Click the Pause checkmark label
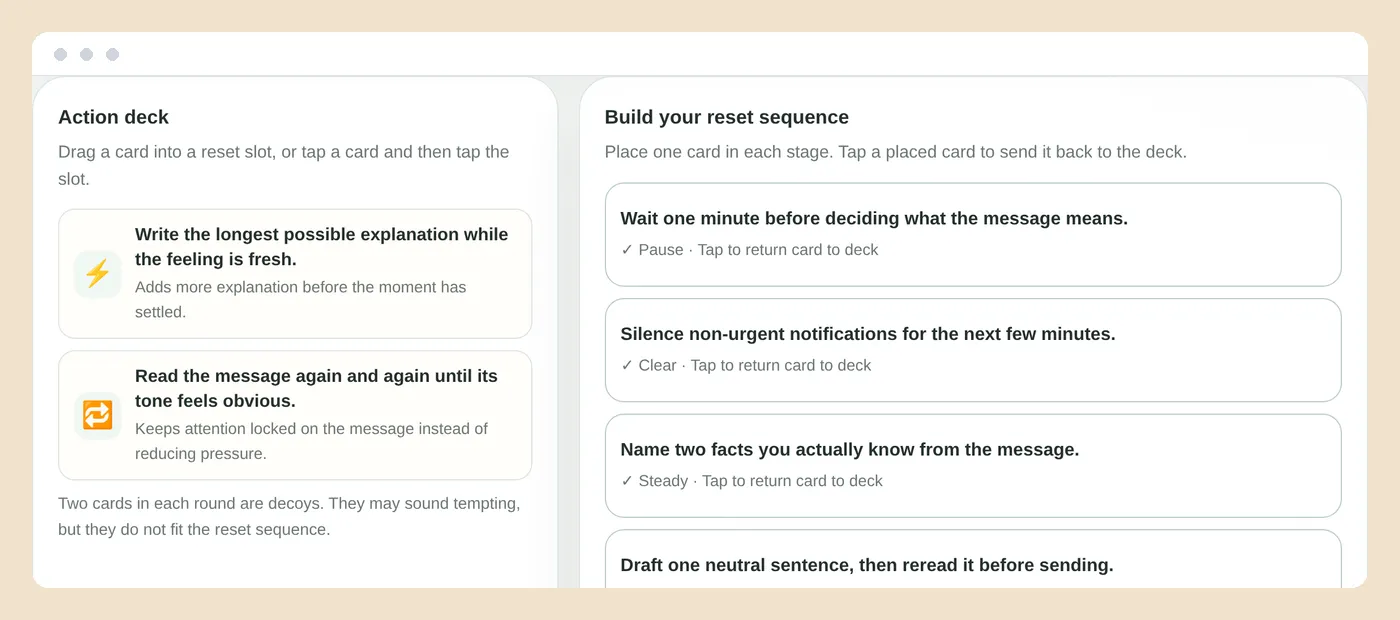The width and height of the screenshot is (1400, 620). click(652, 250)
